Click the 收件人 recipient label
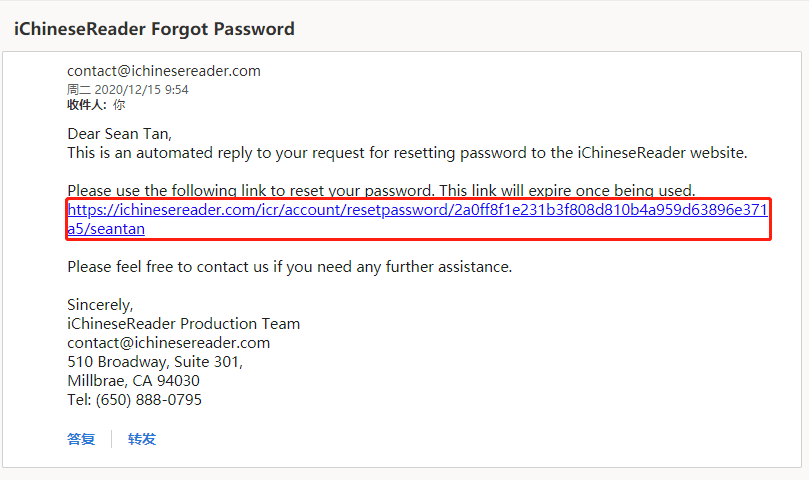 coord(86,104)
